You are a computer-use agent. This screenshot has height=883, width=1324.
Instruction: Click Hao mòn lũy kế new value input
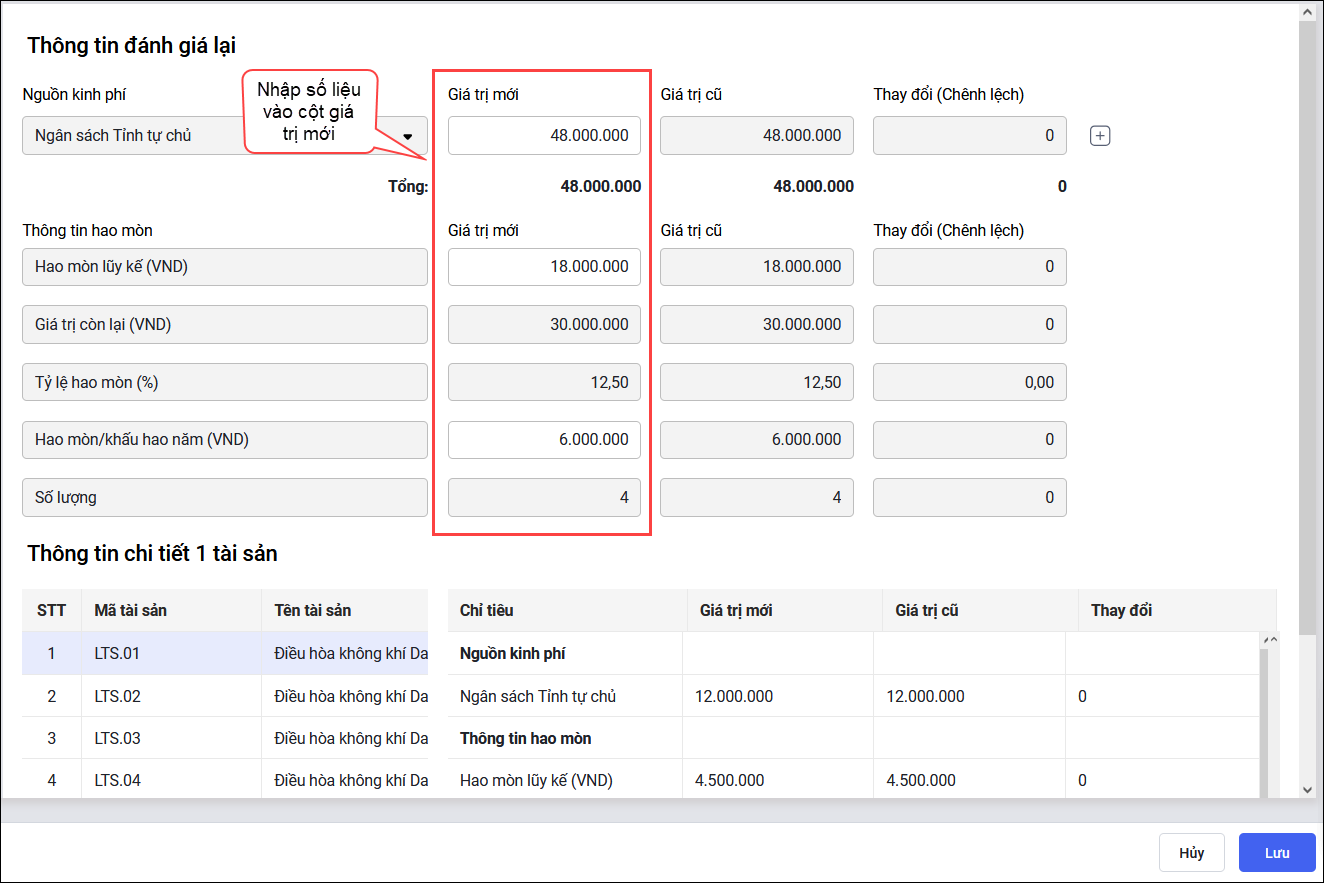pyautogui.click(x=544, y=267)
